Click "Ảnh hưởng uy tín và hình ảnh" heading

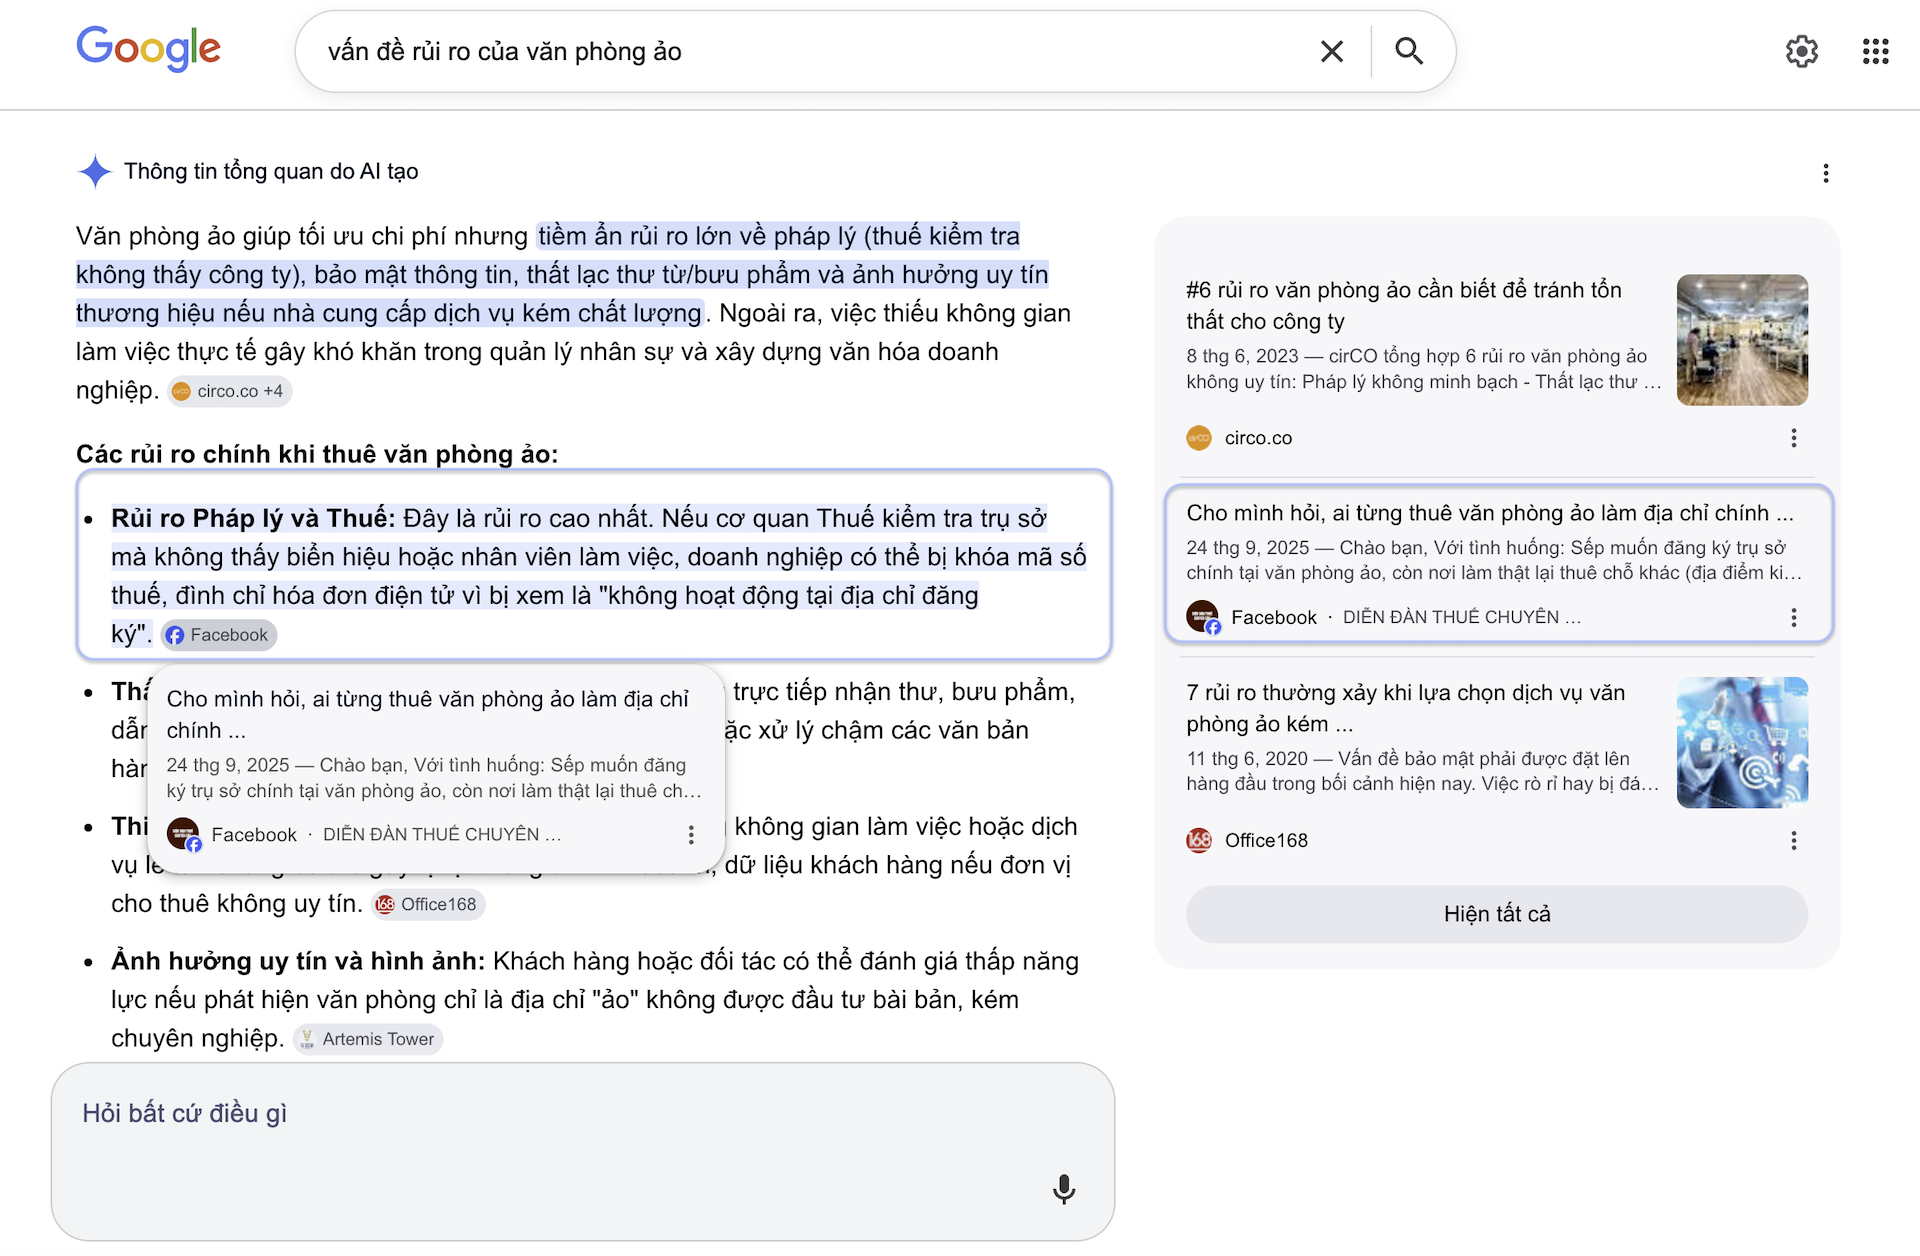pos(298,961)
